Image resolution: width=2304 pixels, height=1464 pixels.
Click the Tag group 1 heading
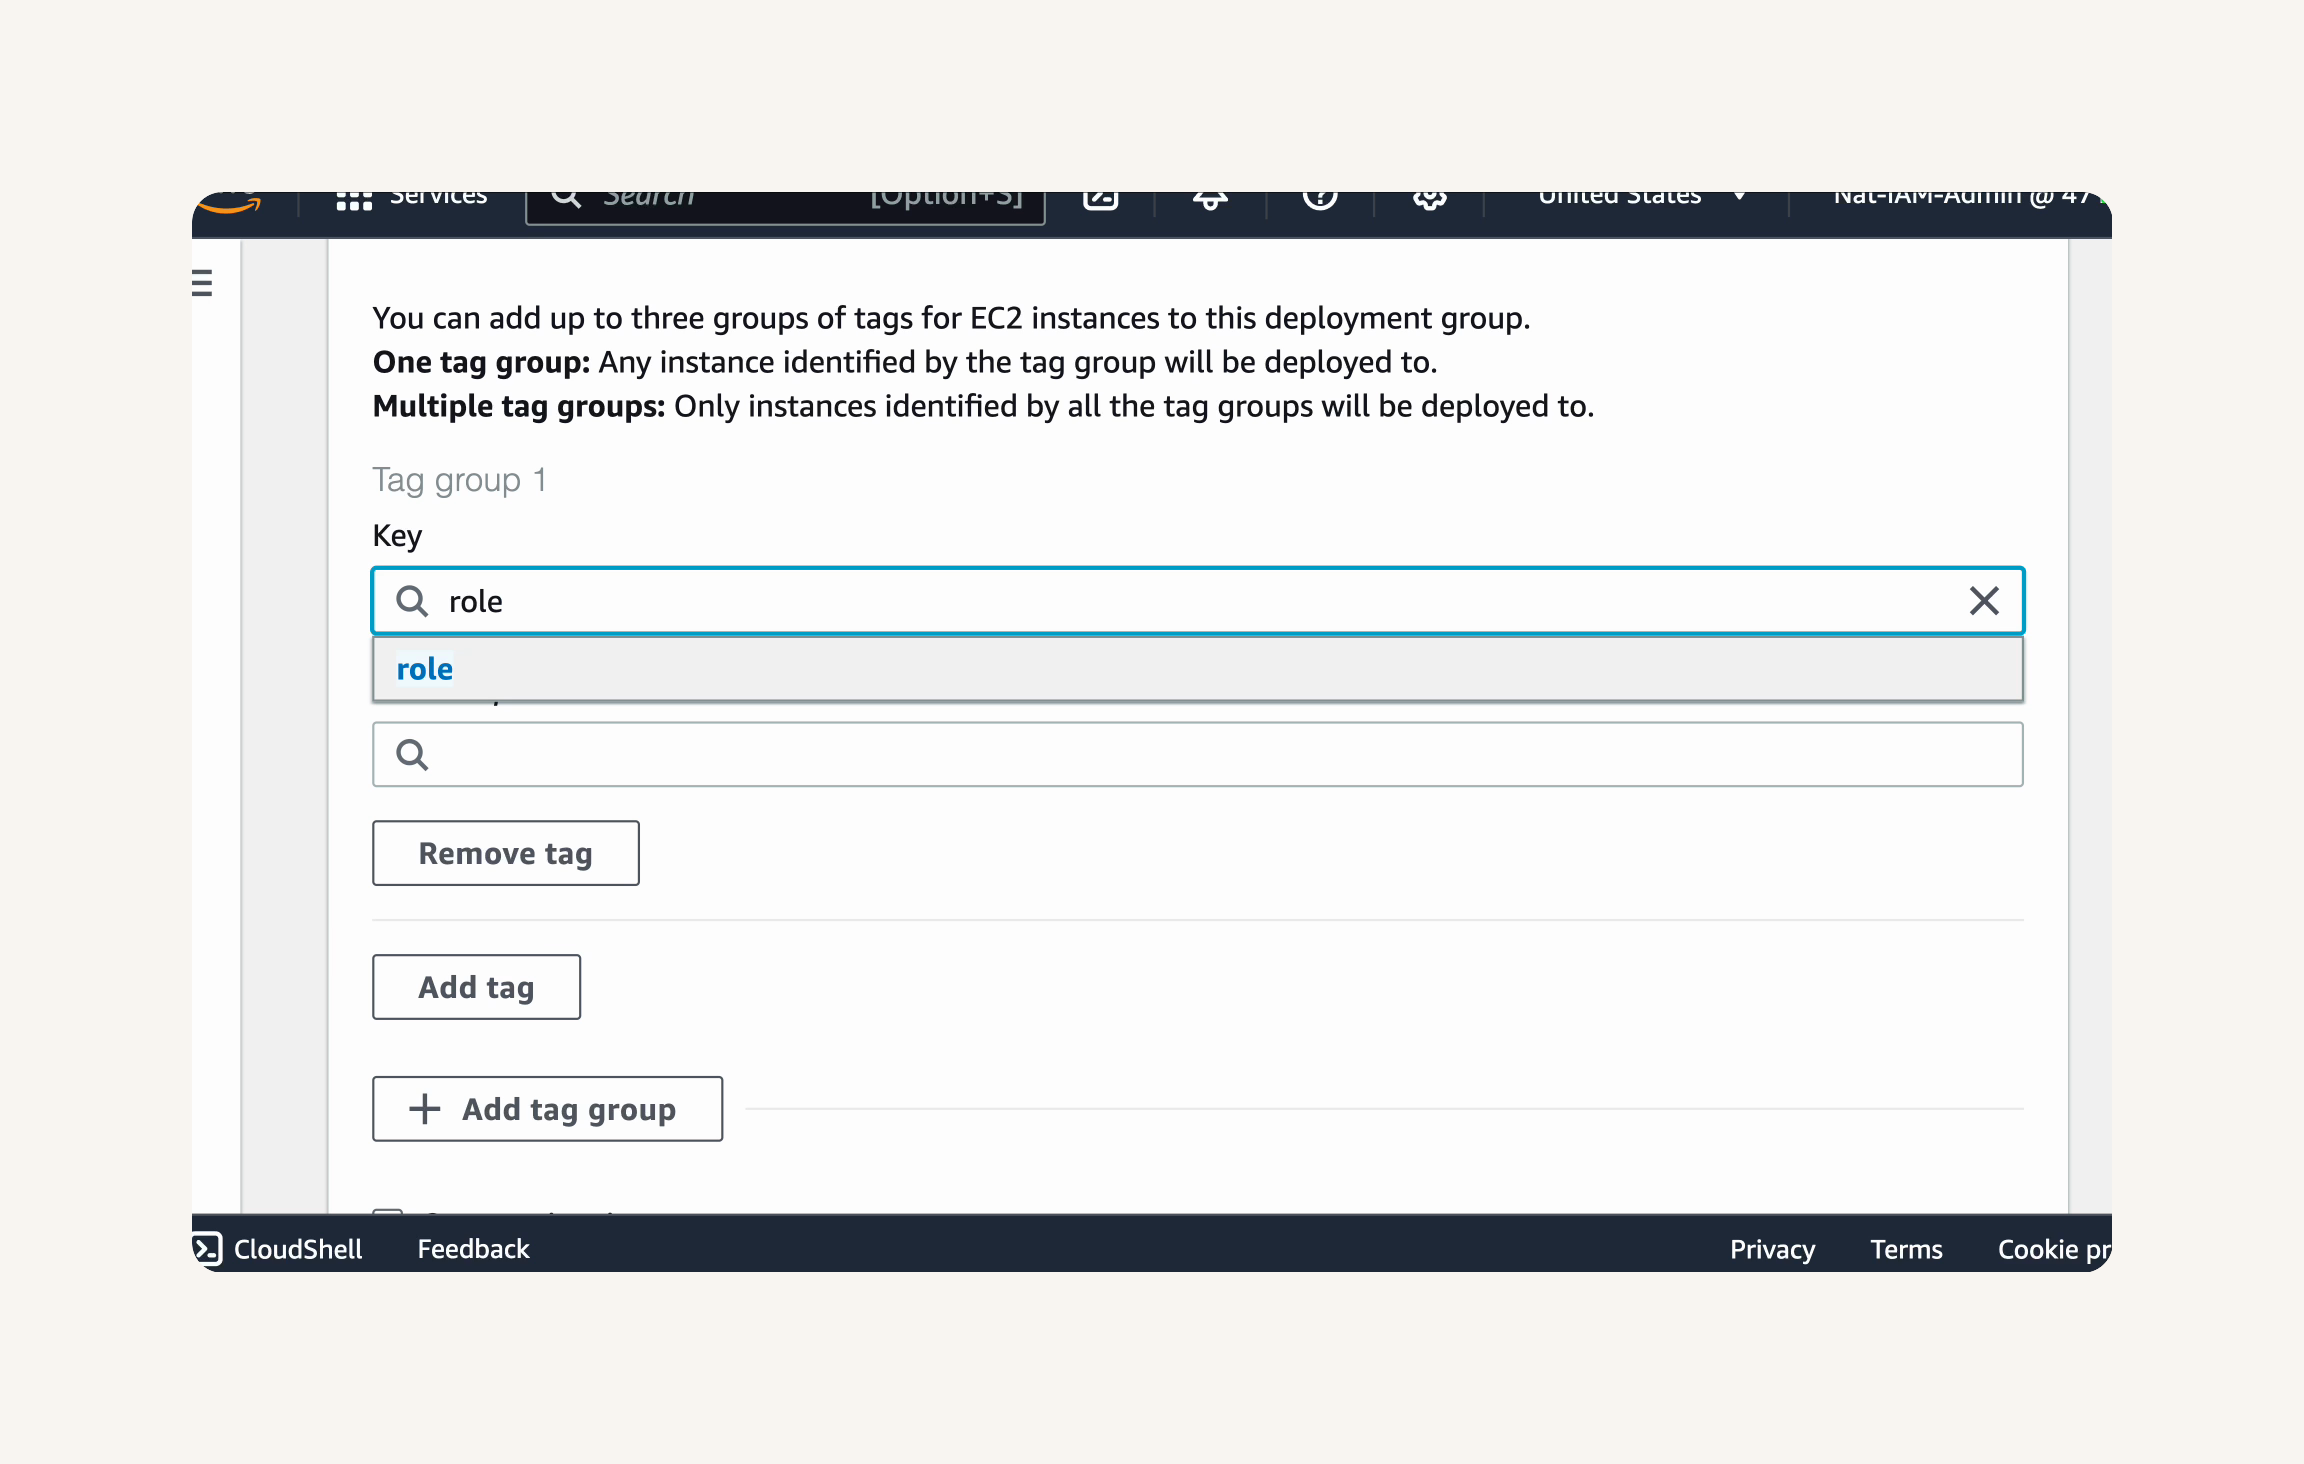click(x=460, y=480)
